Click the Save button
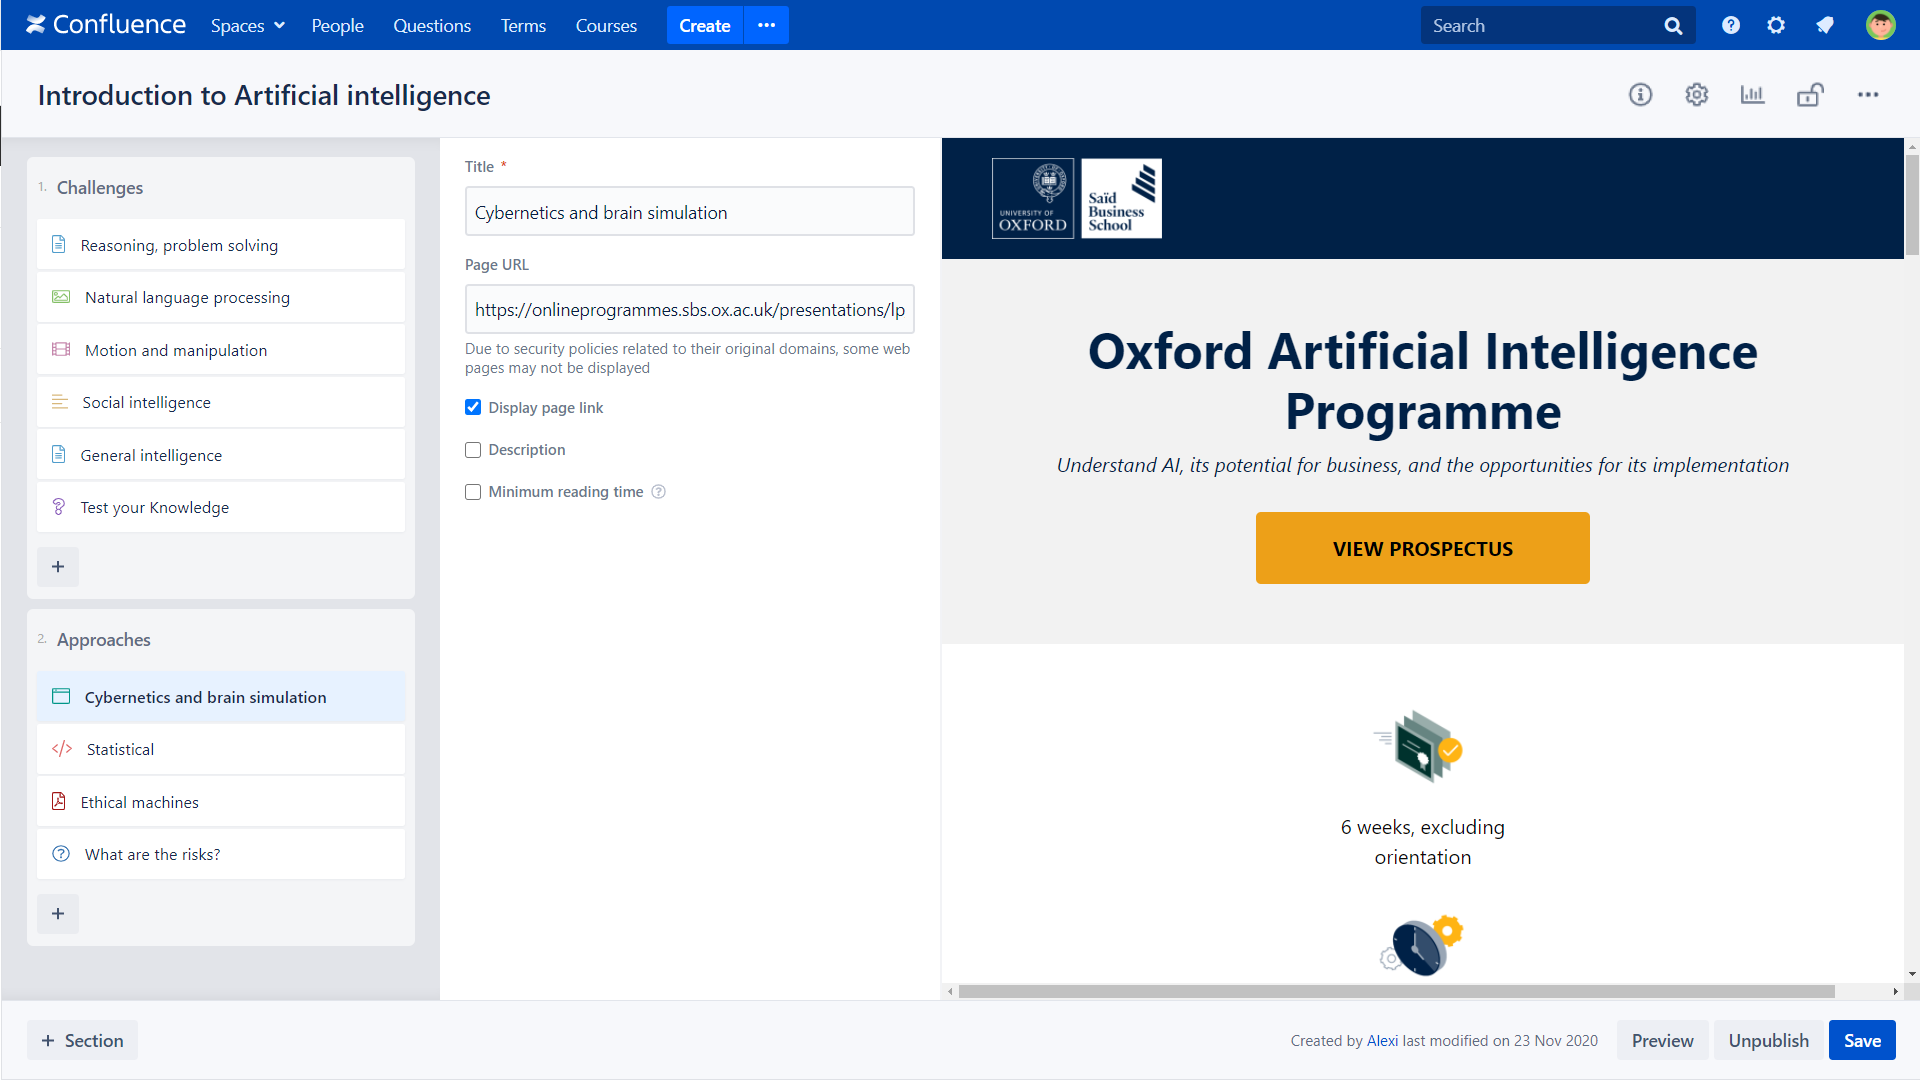 coord(1862,1040)
